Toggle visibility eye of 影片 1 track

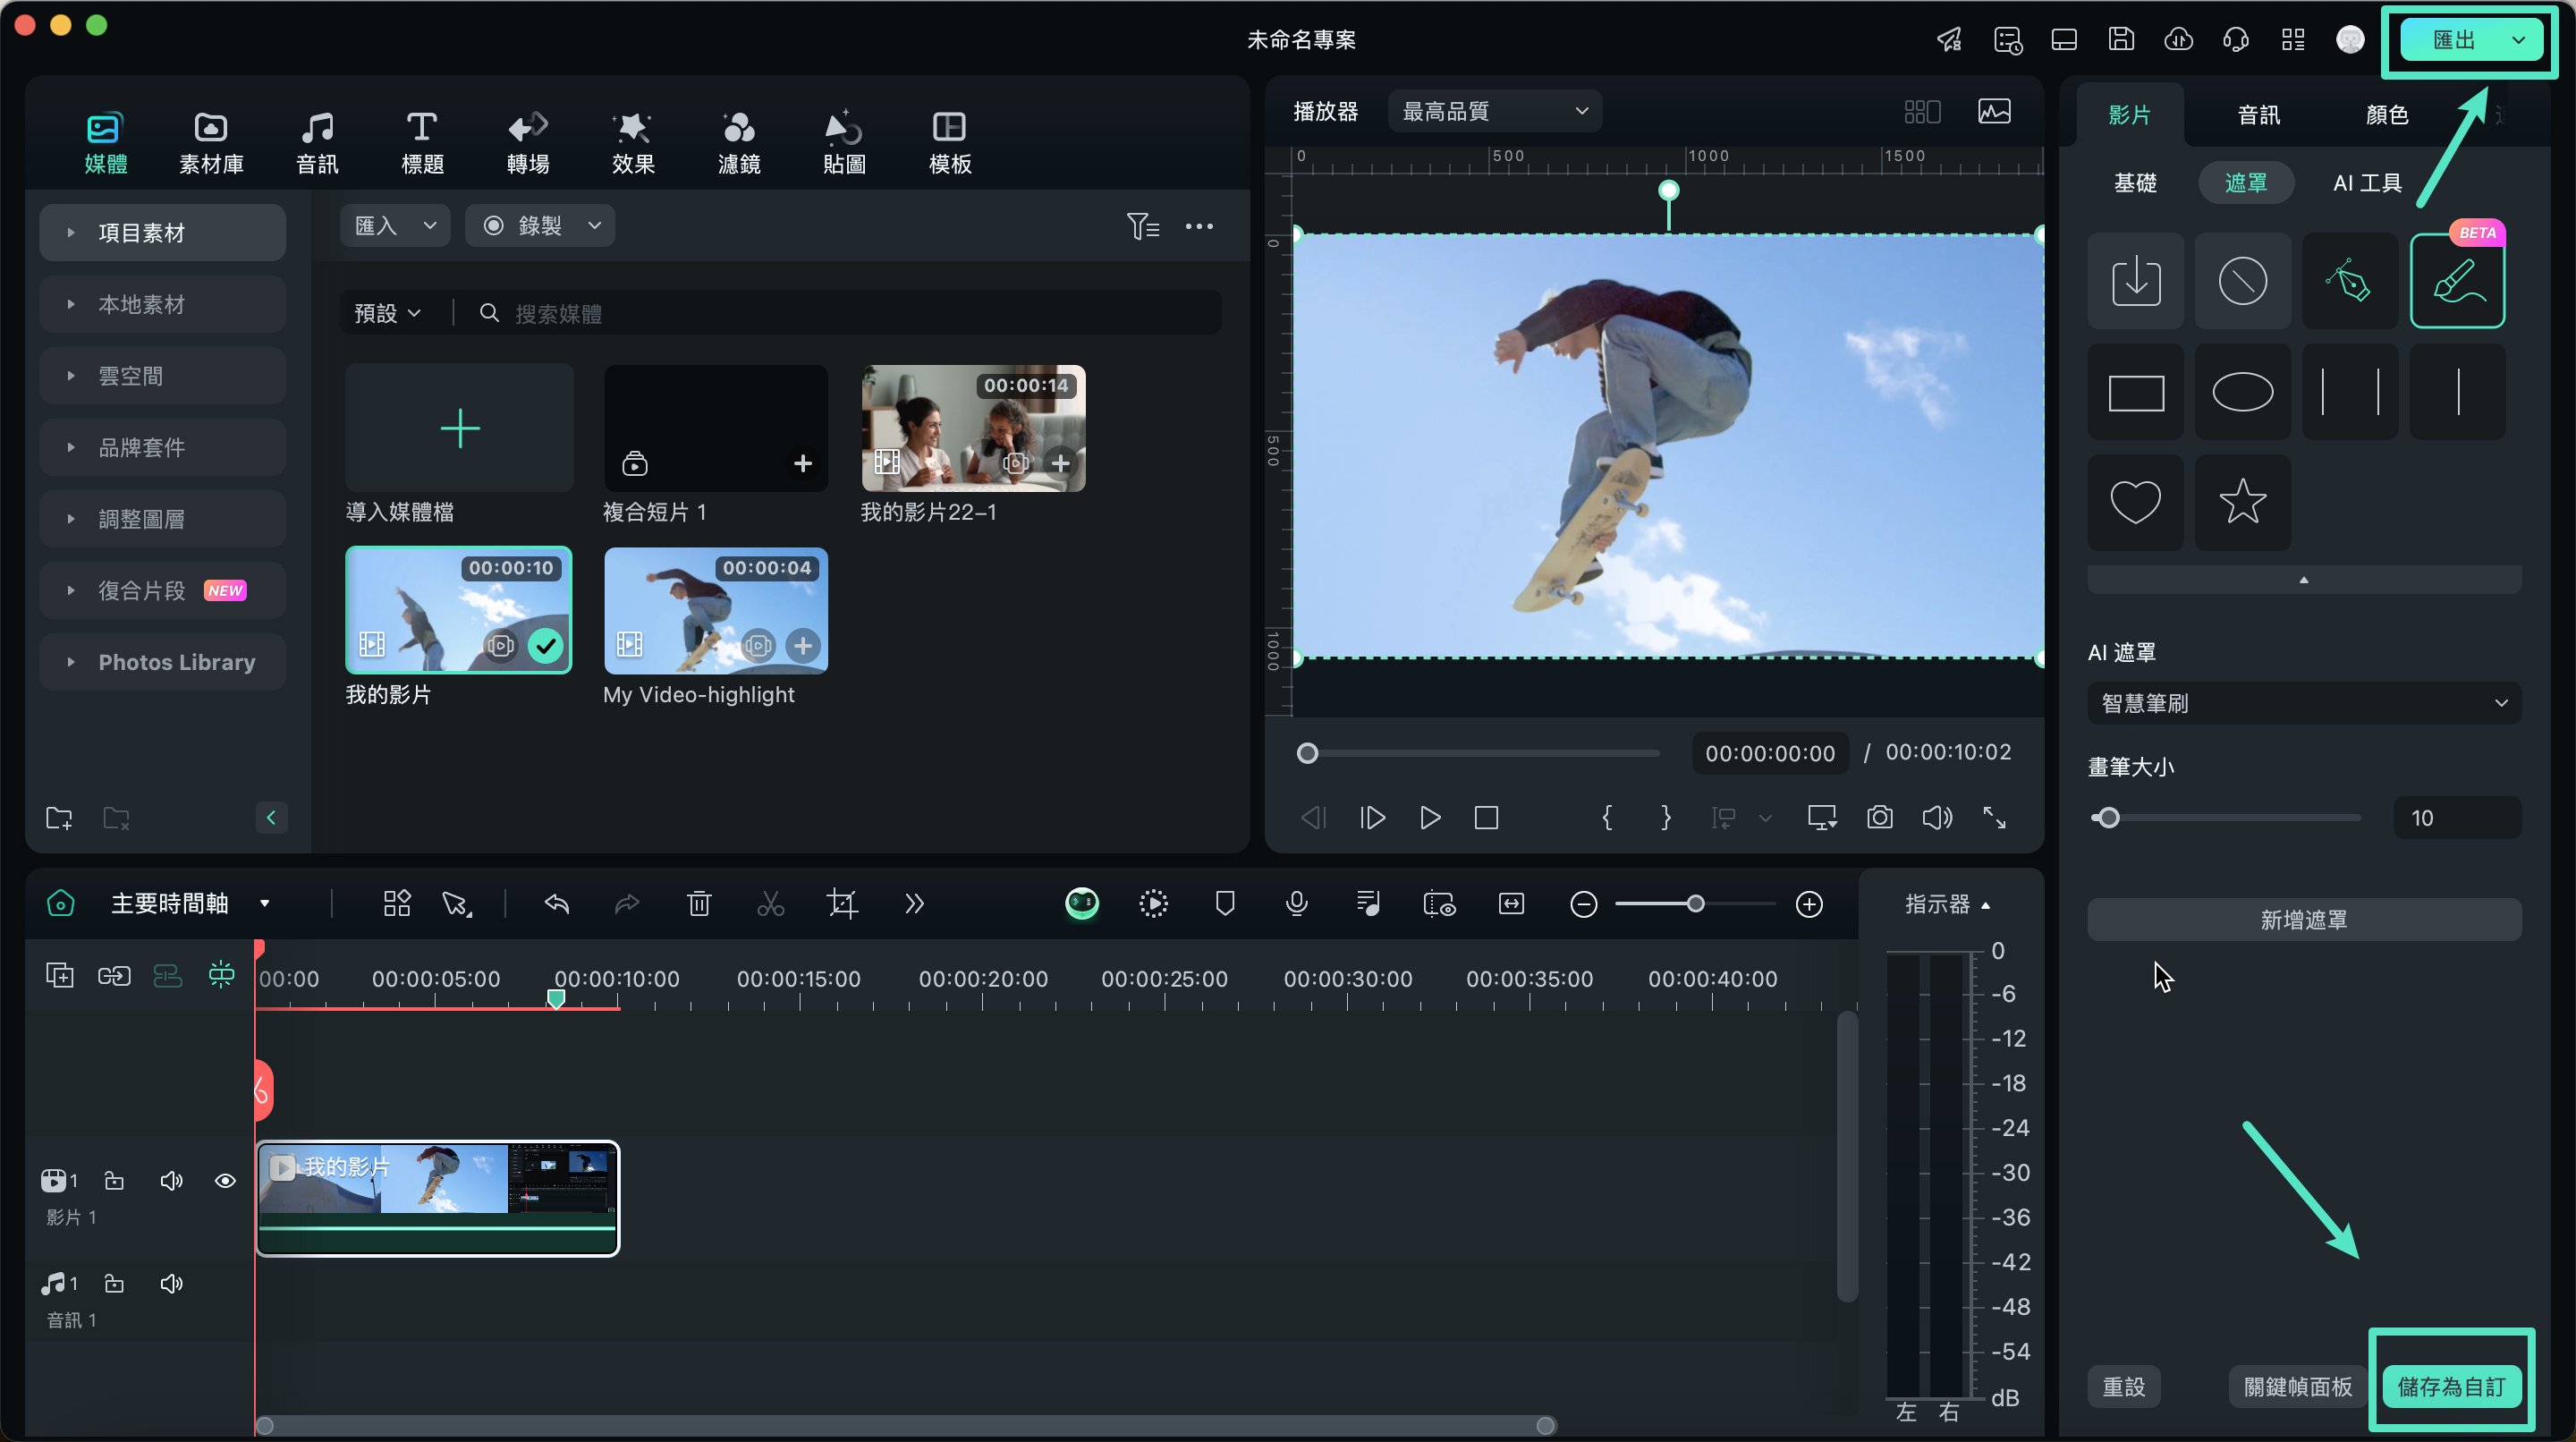tap(225, 1181)
